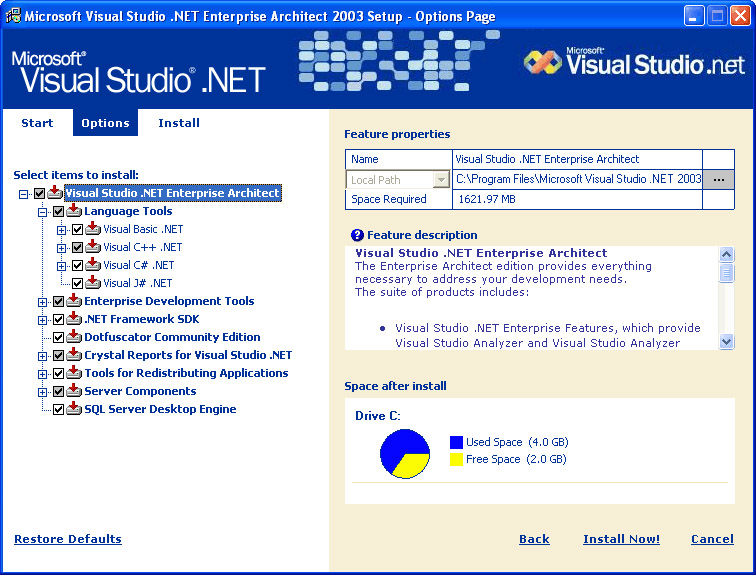Click the blue Used Space color swatch
Viewport: 756px width, 575px height.
tap(456, 442)
